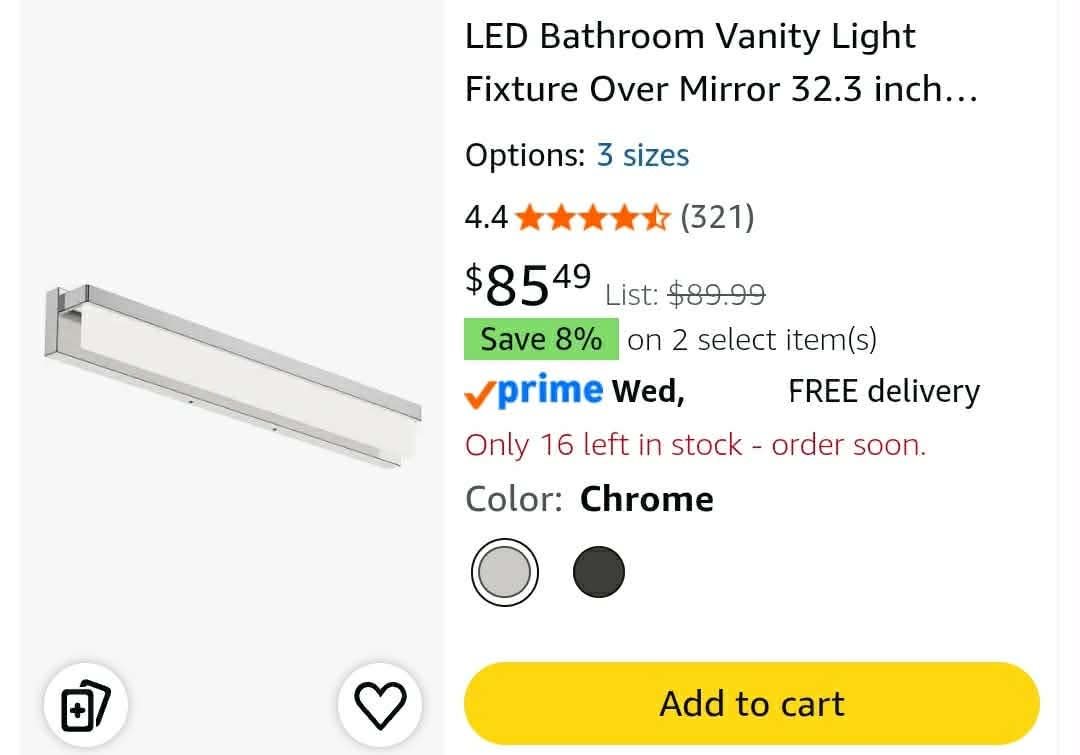Click the FREE delivery text

click(884, 391)
